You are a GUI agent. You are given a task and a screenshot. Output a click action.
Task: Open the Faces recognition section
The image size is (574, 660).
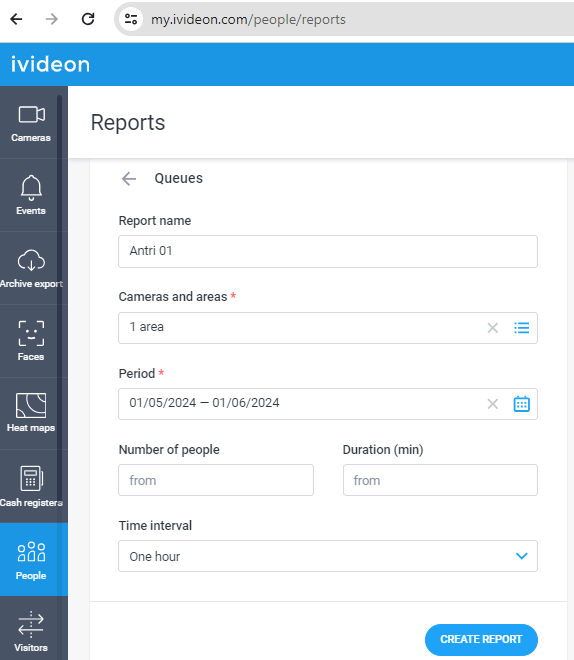click(31, 341)
